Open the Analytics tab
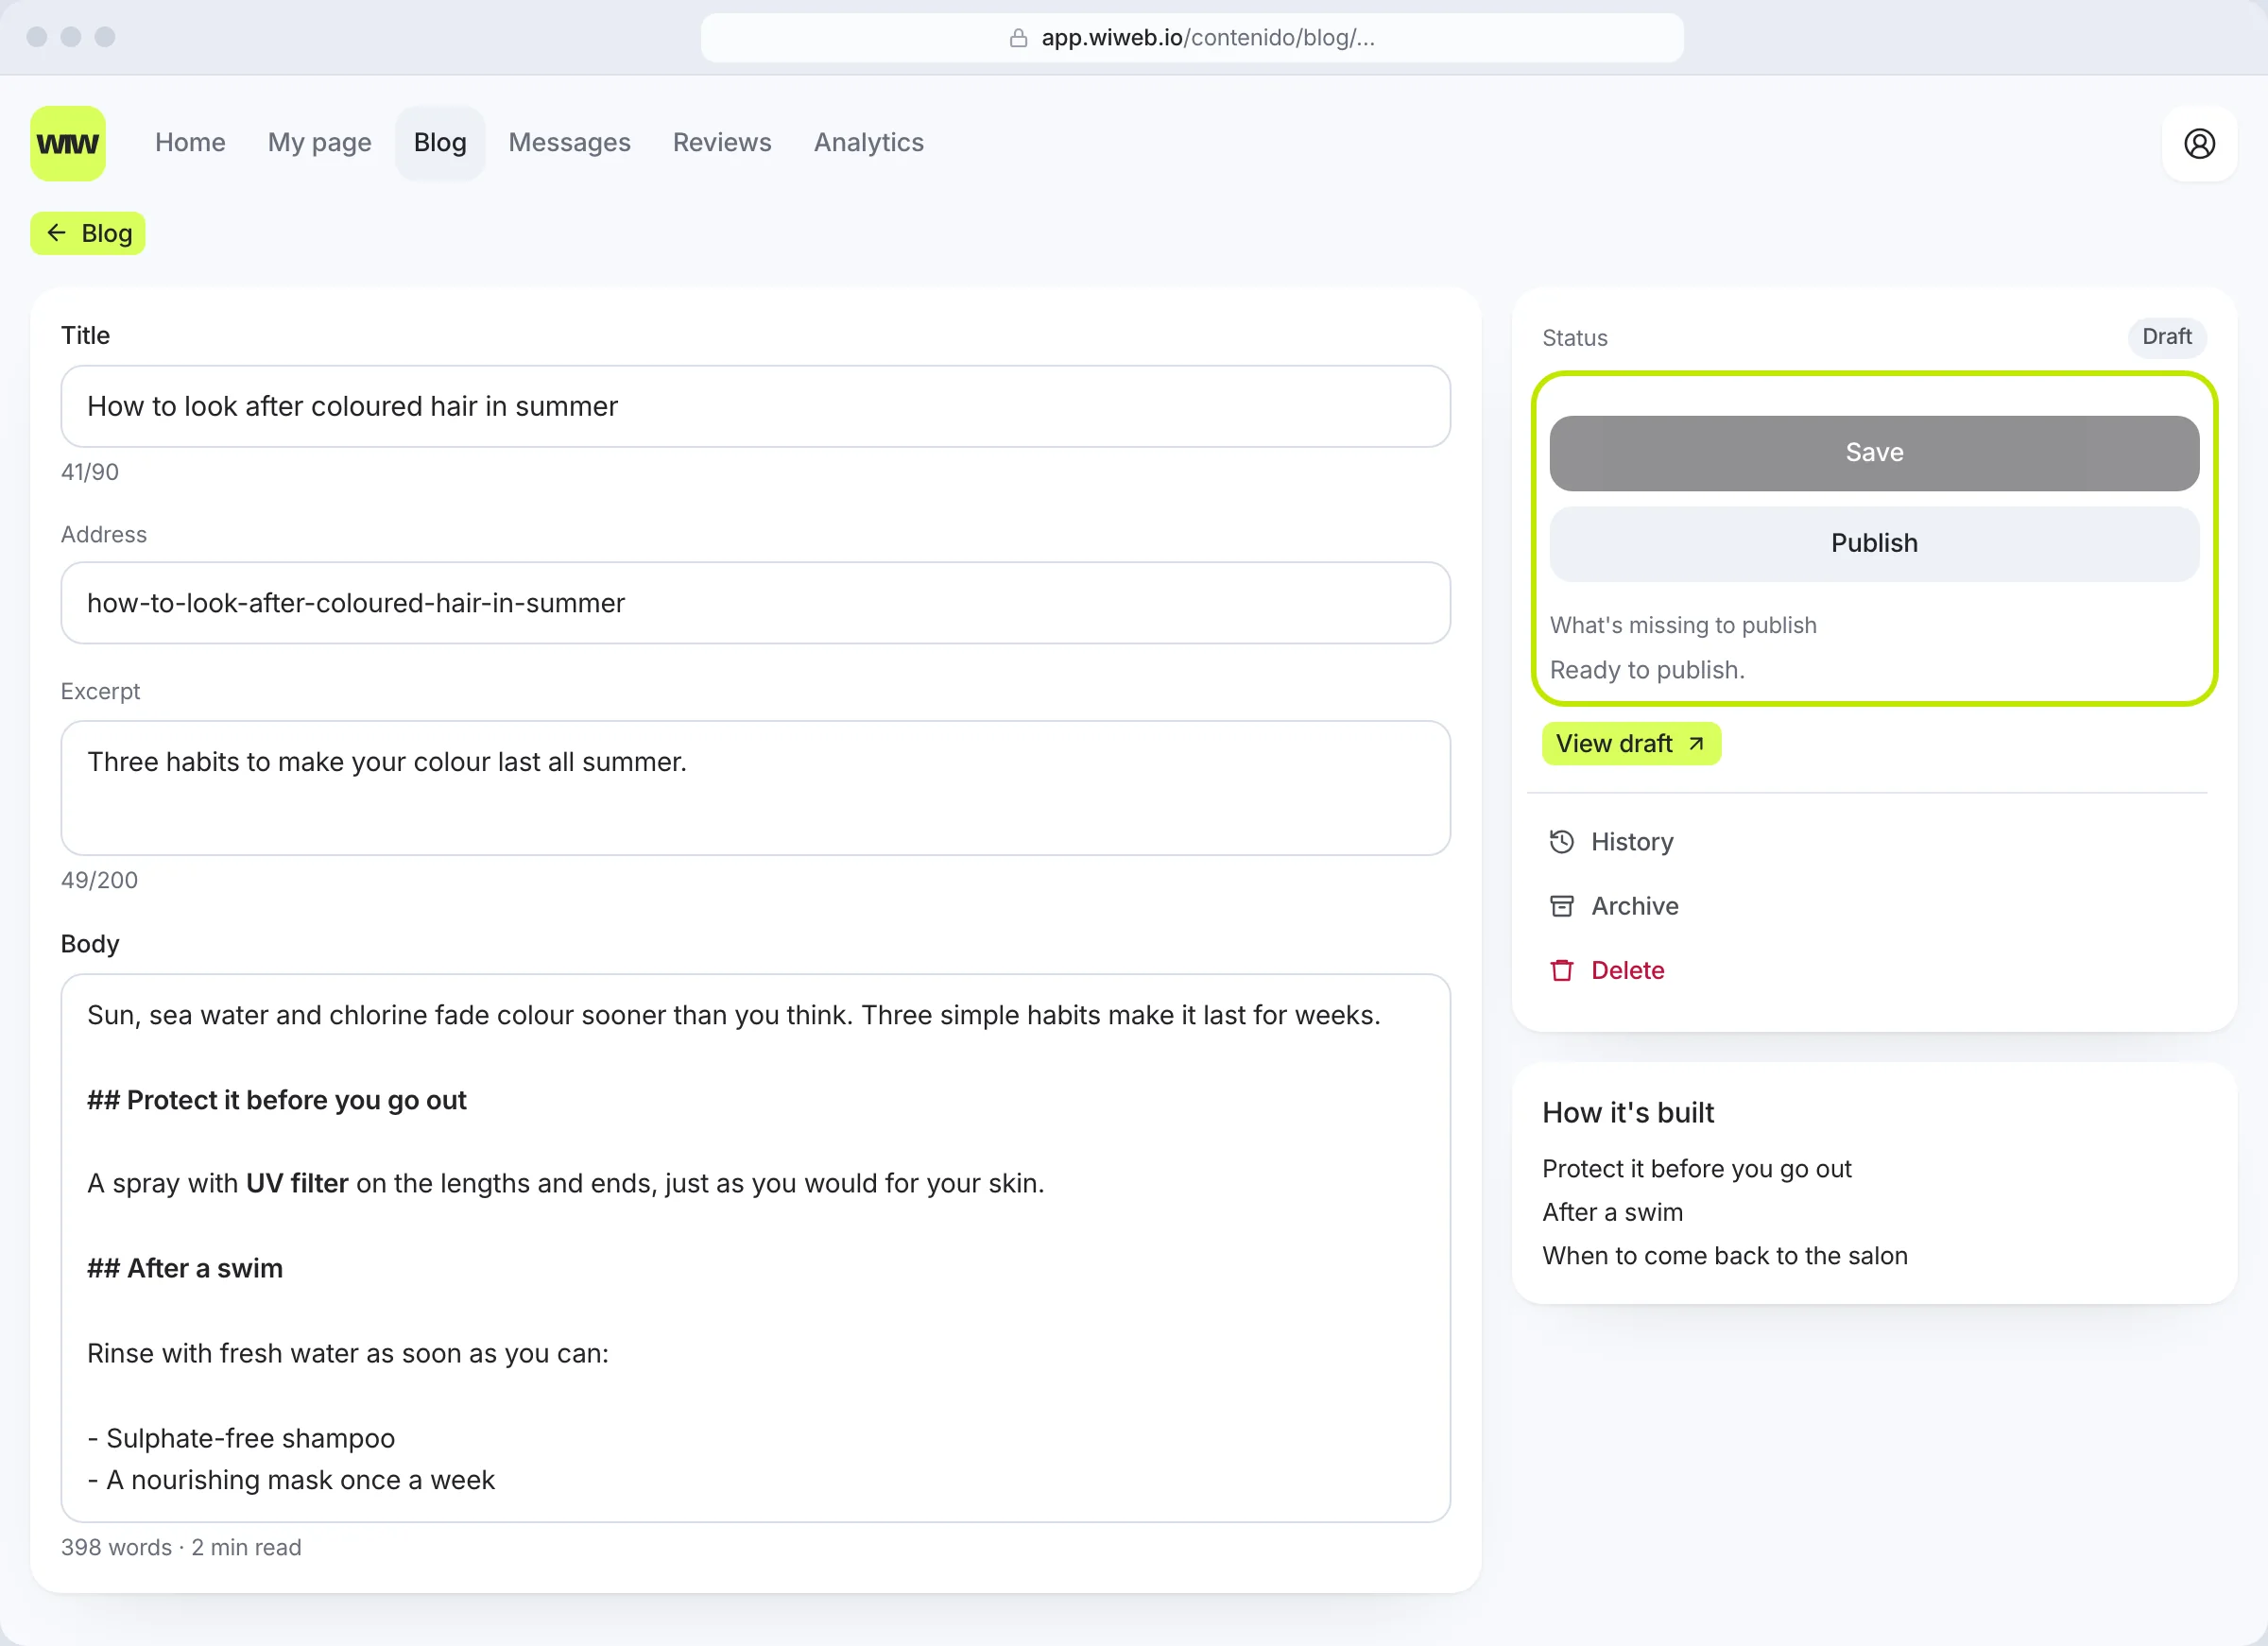Viewport: 2268px width, 1646px height. point(868,143)
